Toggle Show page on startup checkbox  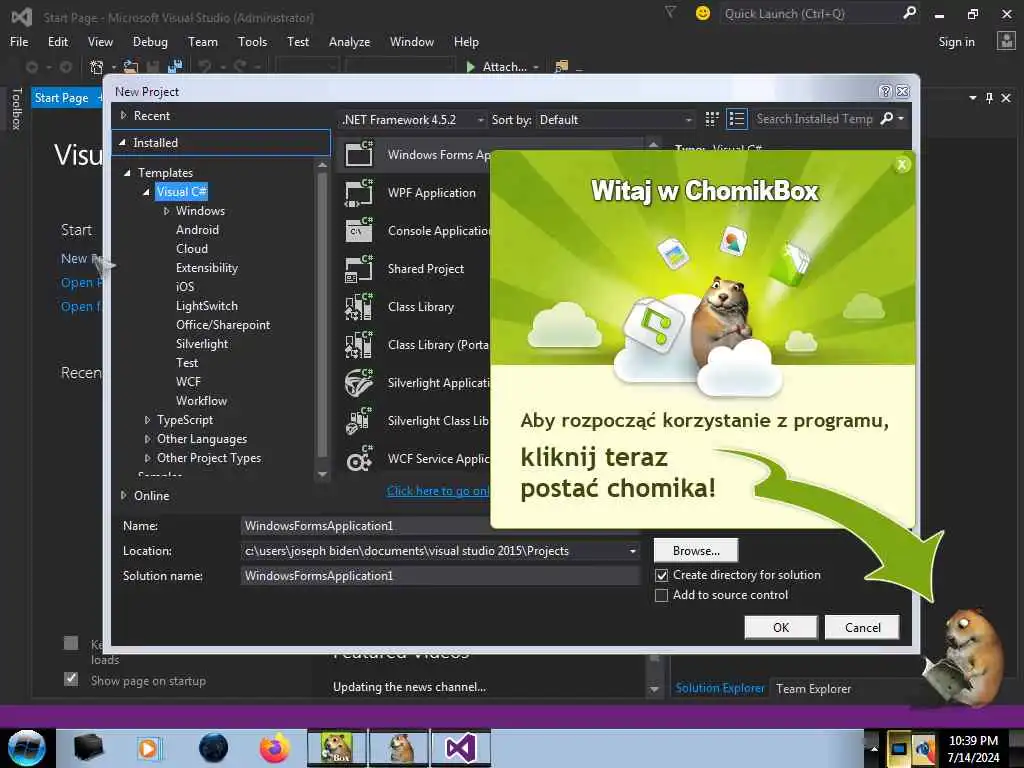click(71, 679)
